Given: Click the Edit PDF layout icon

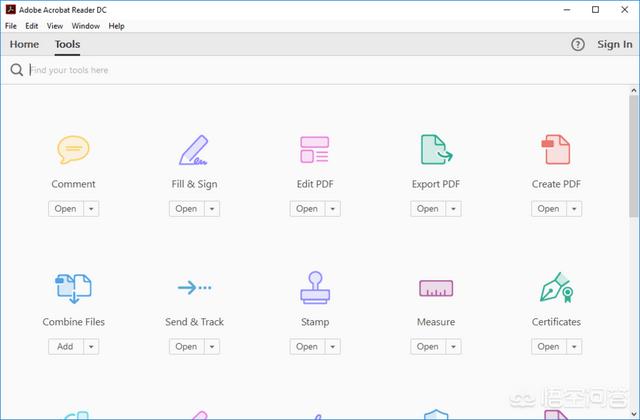Looking at the screenshot, I should 314,150.
